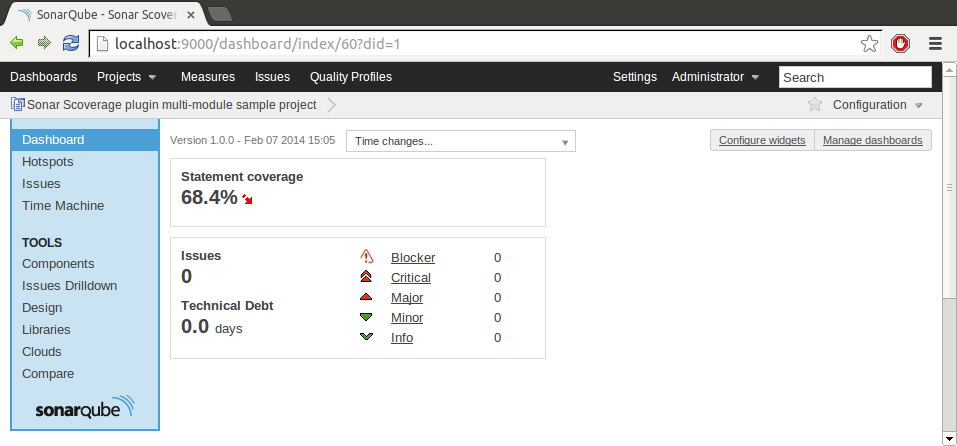Bookmark the page with the star icon
The width and height of the screenshot is (957, 446).
click(x=870, y=44)
